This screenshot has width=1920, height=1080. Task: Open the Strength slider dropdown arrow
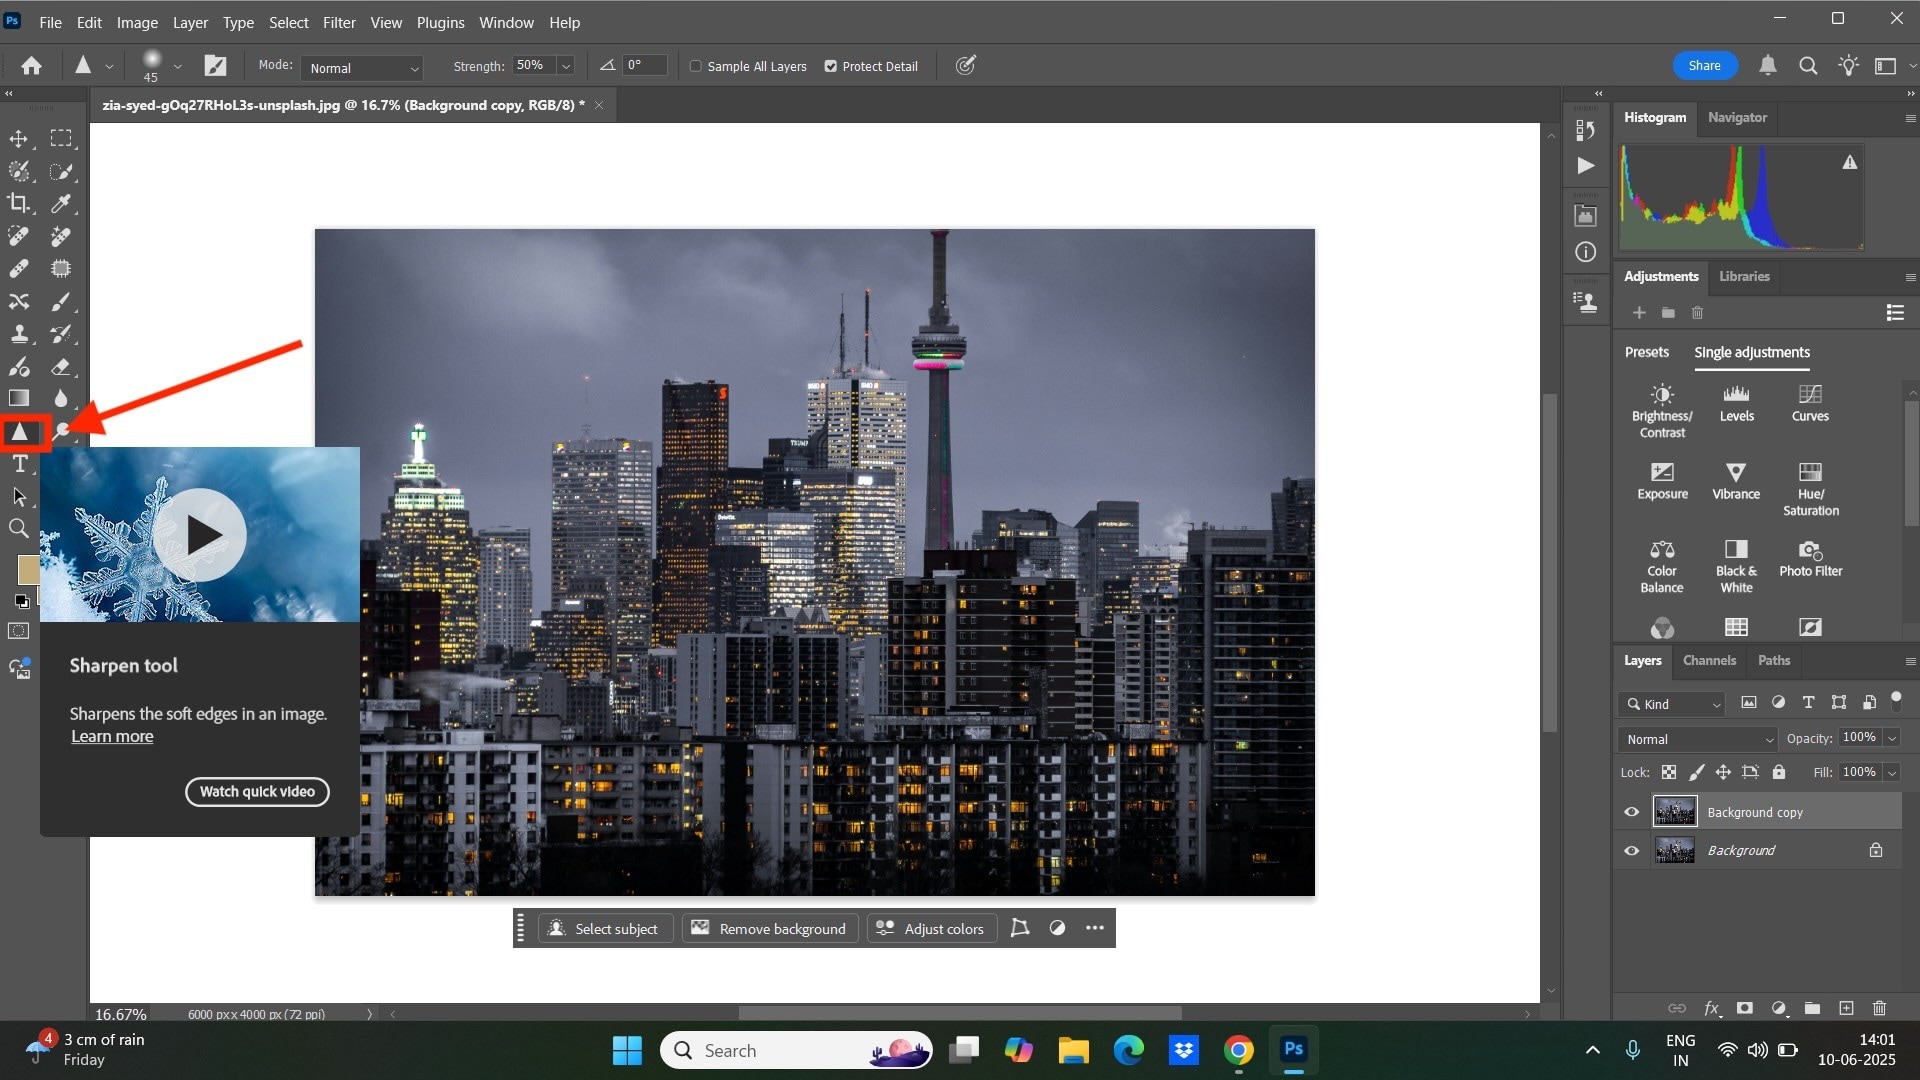[x=566, y=66]
